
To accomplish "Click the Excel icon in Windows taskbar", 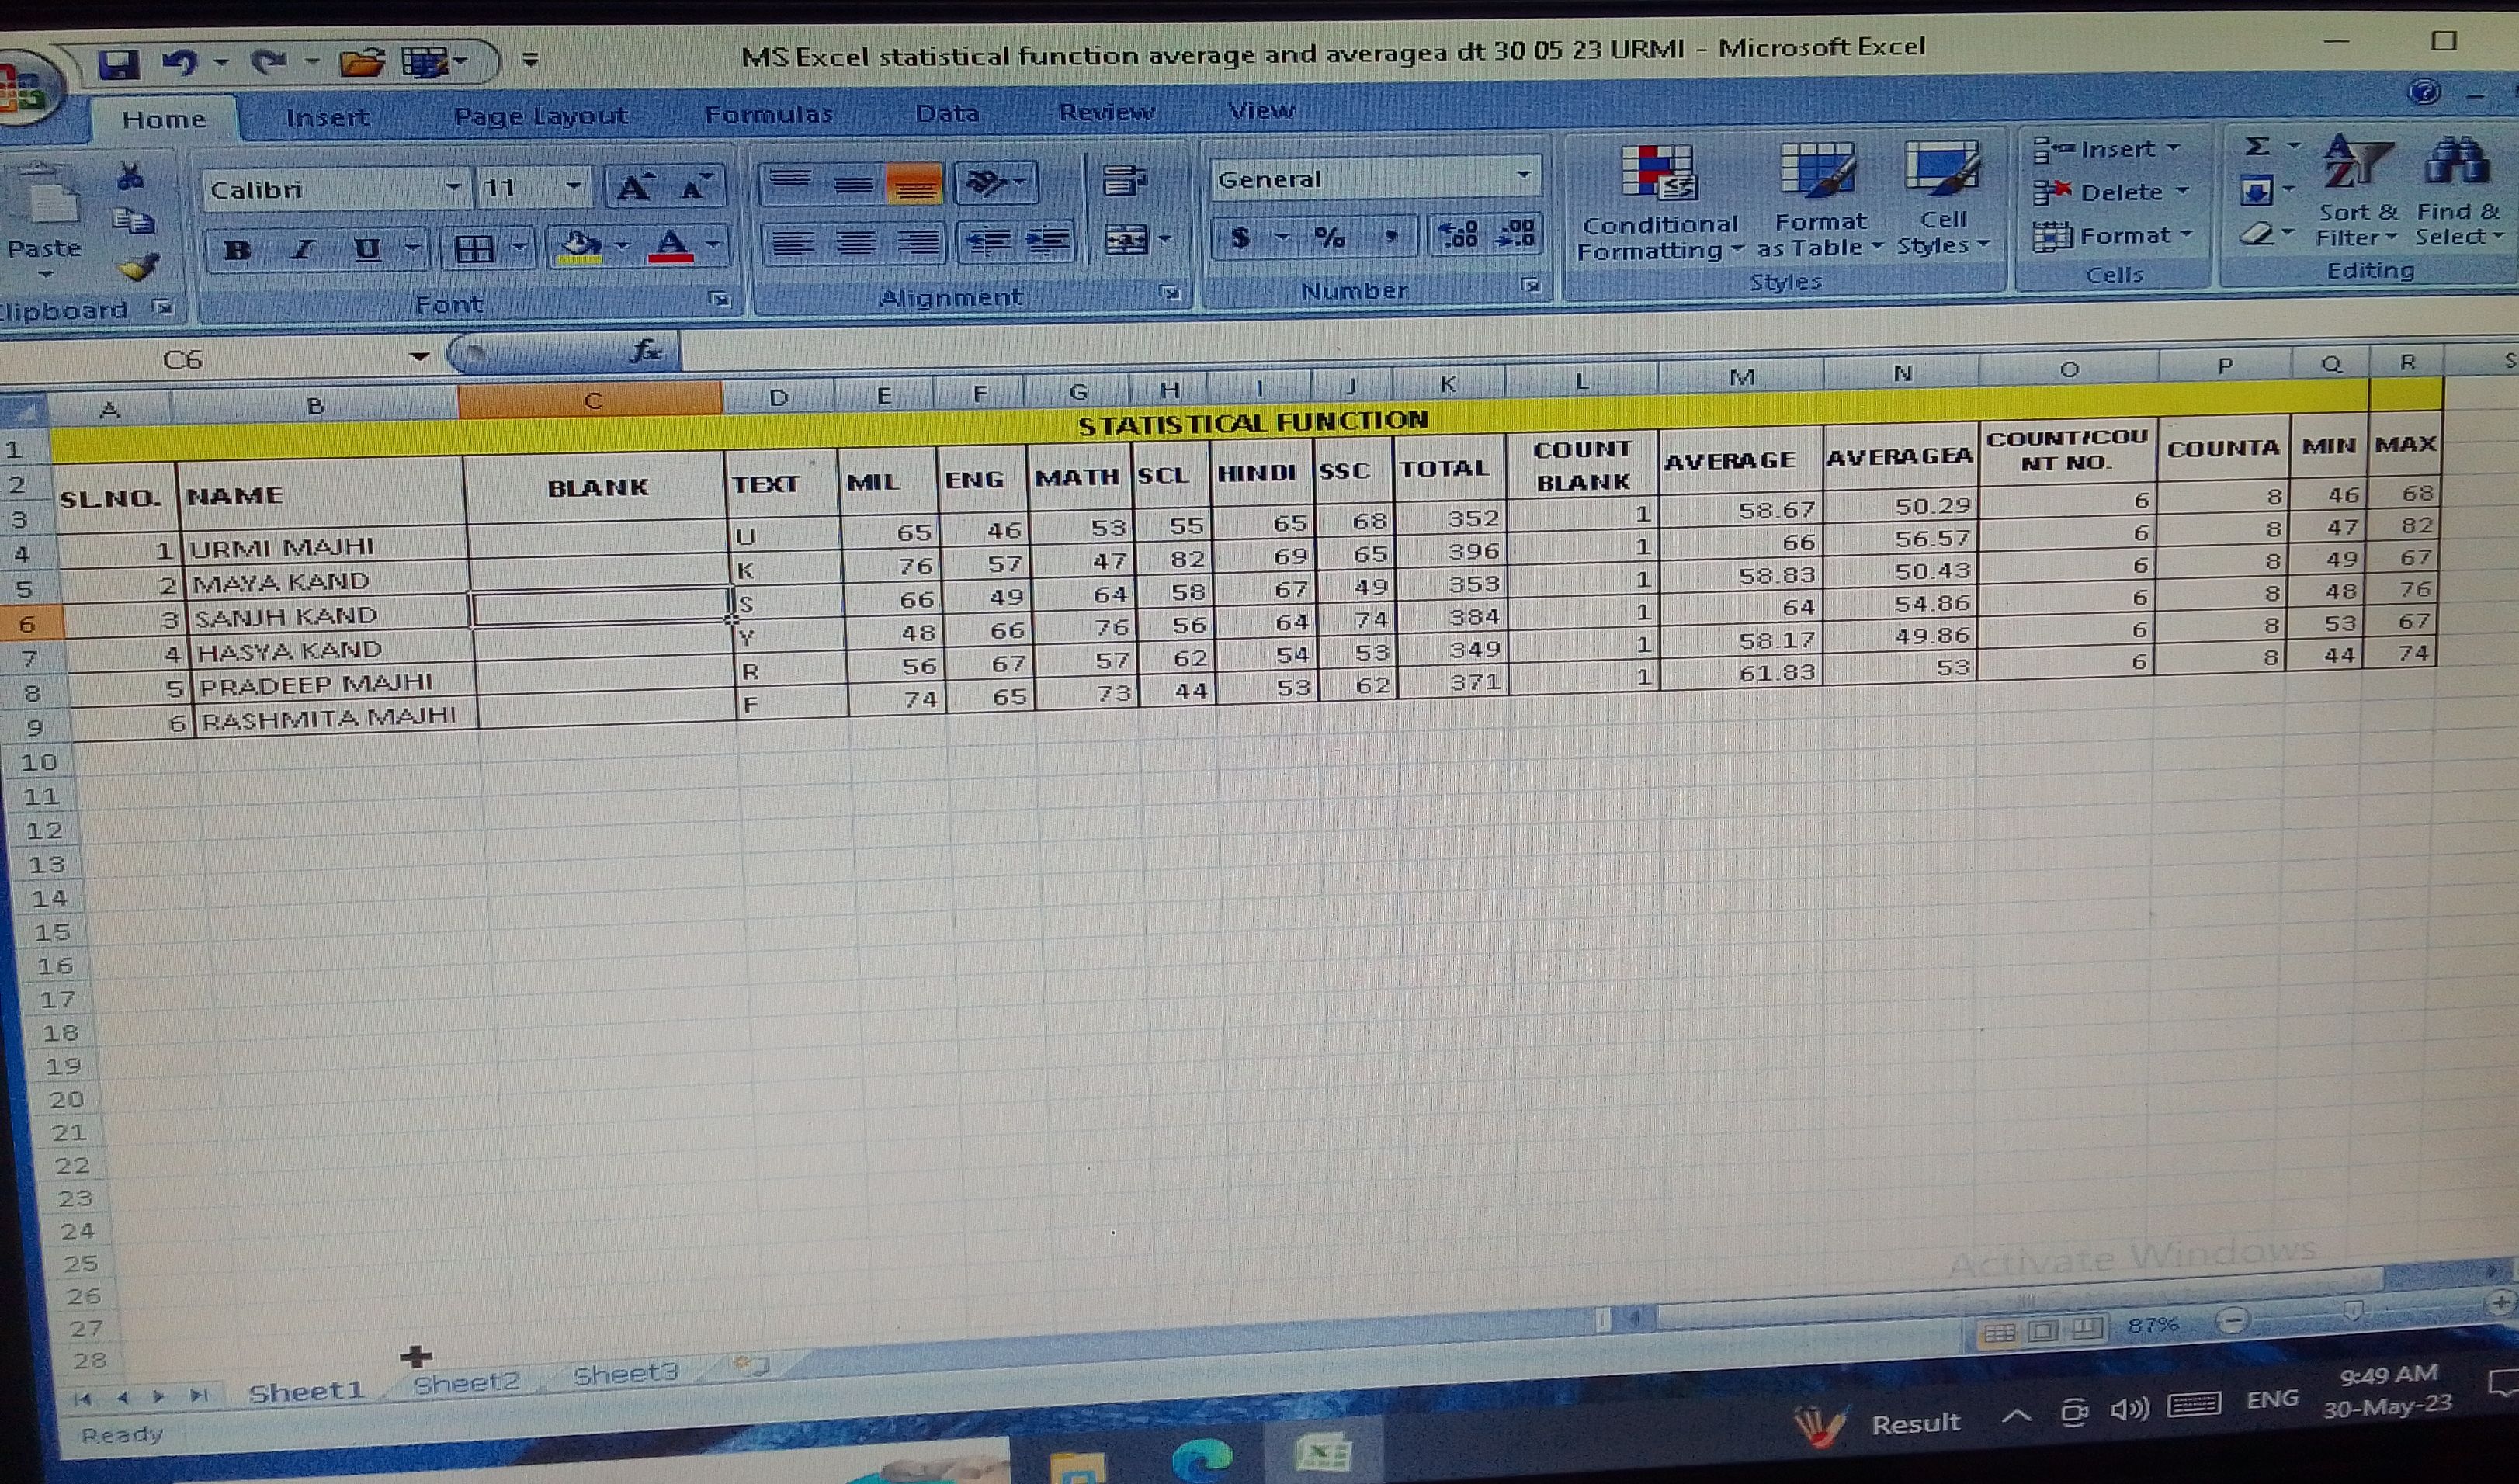I will point(1322,1454).
